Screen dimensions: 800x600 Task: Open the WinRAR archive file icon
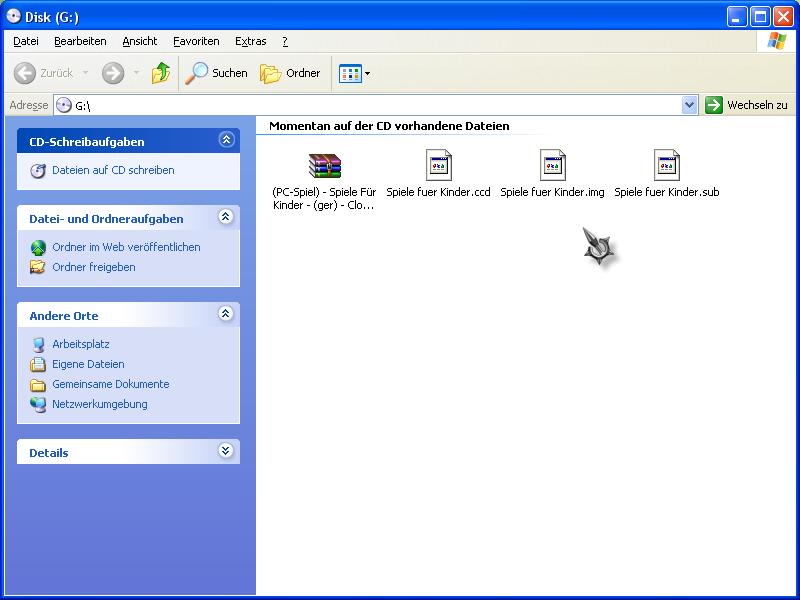click(324, 166)
